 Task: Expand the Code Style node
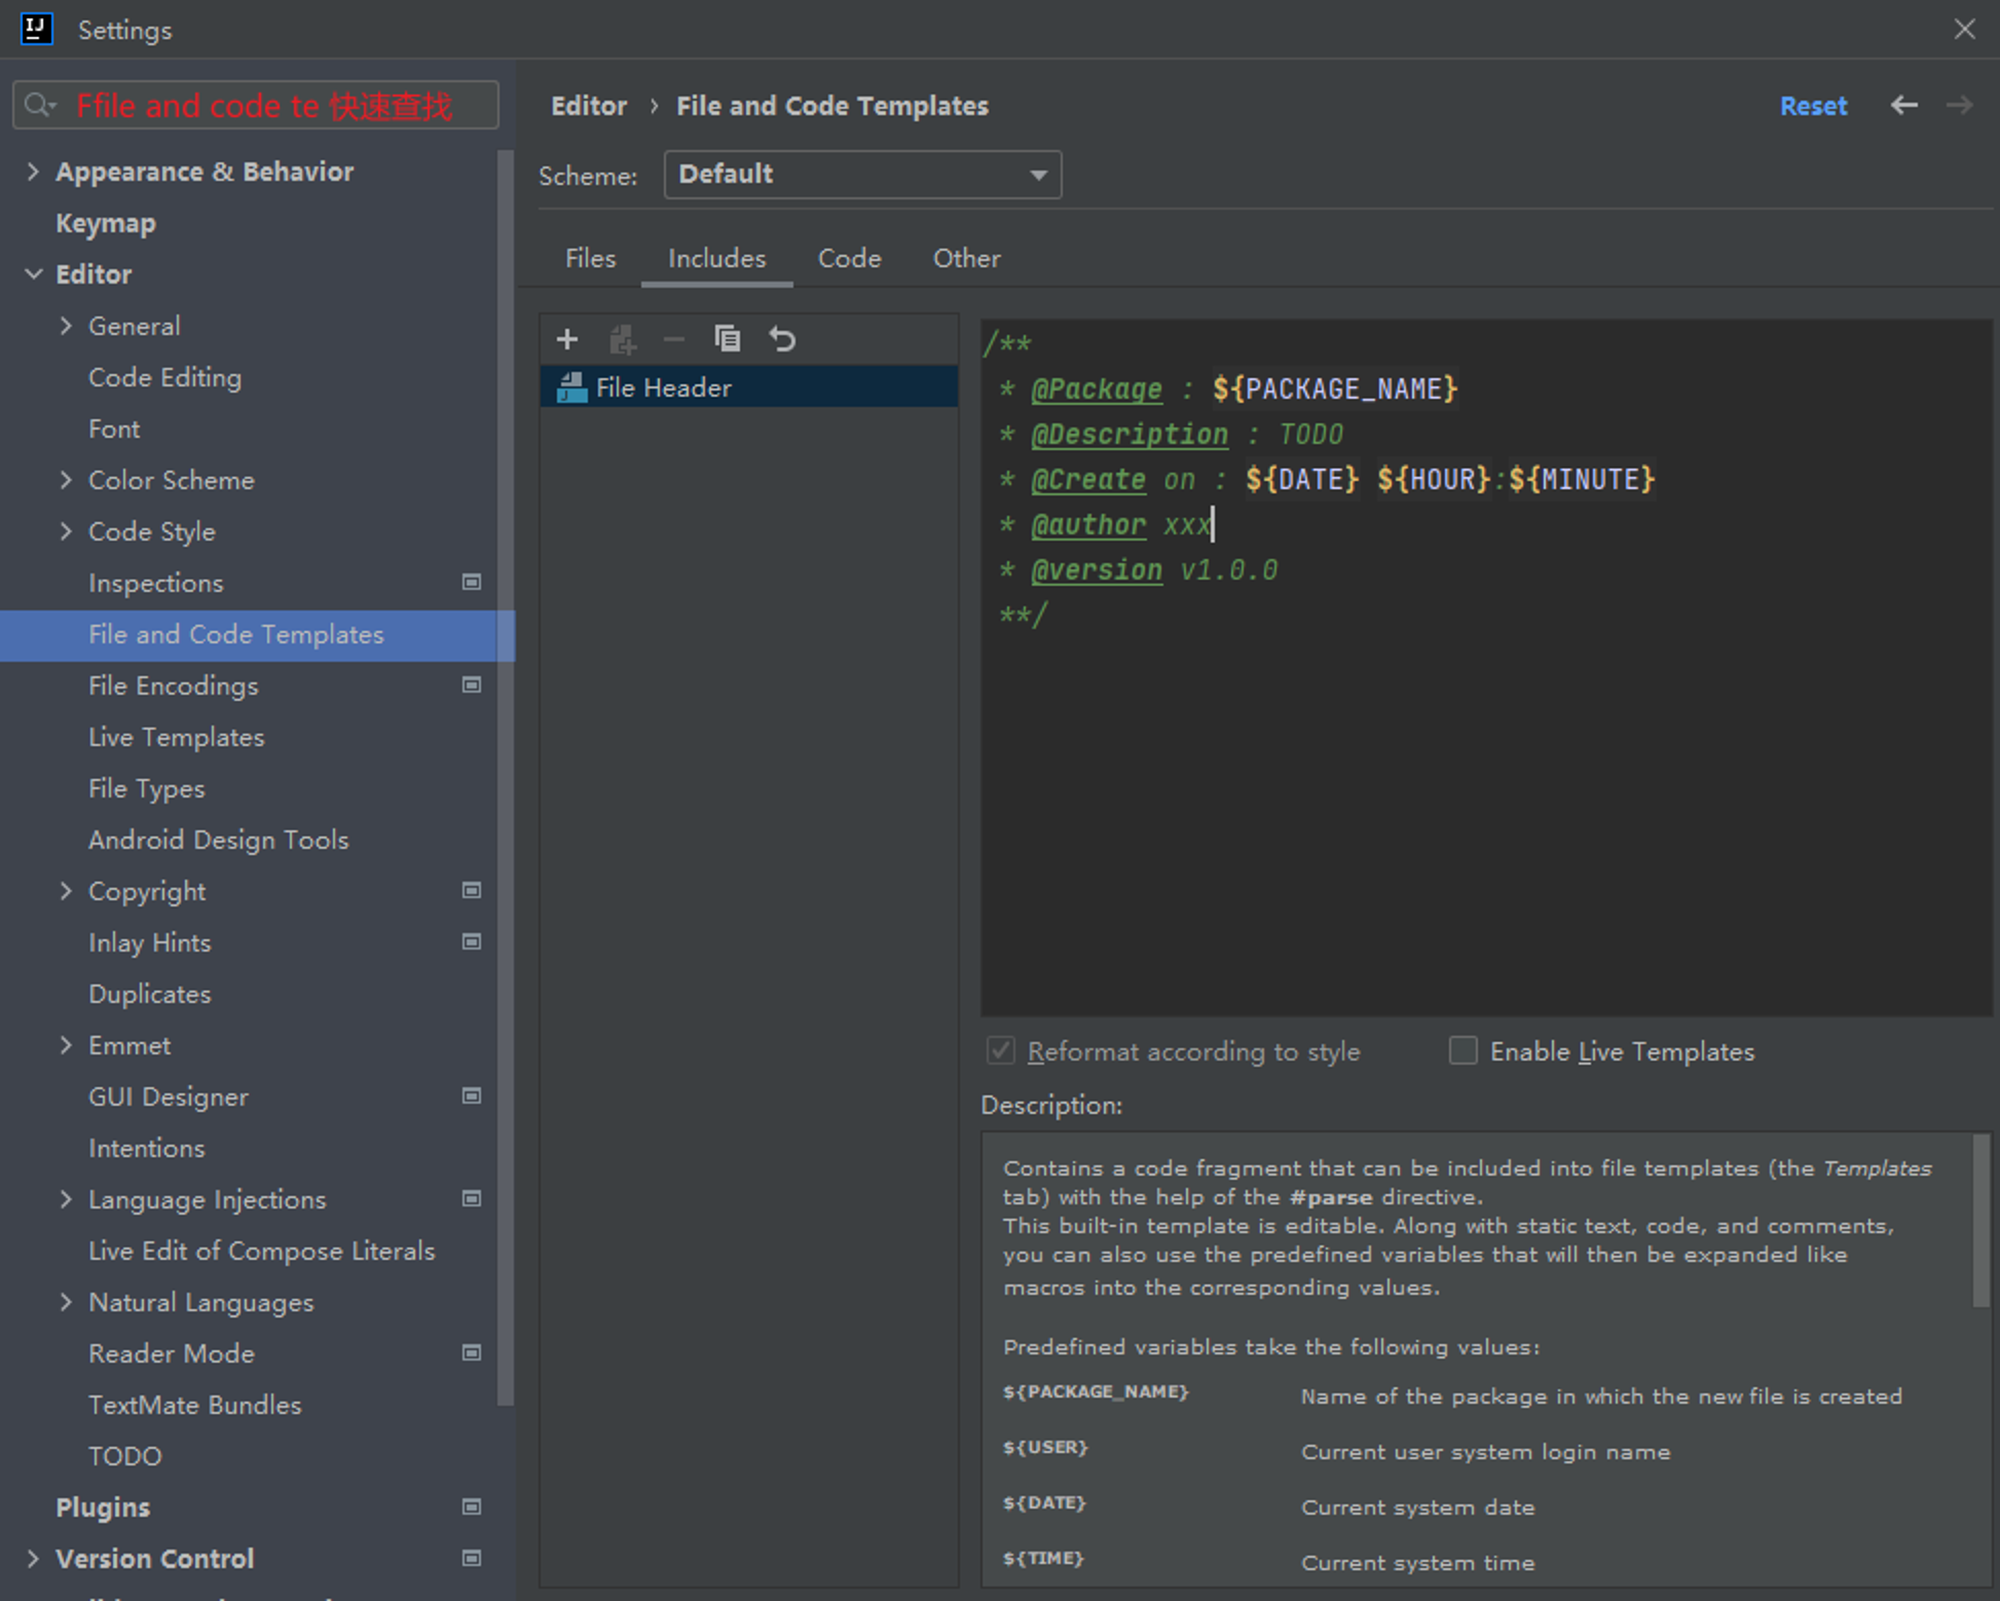(x=66, y=531)
